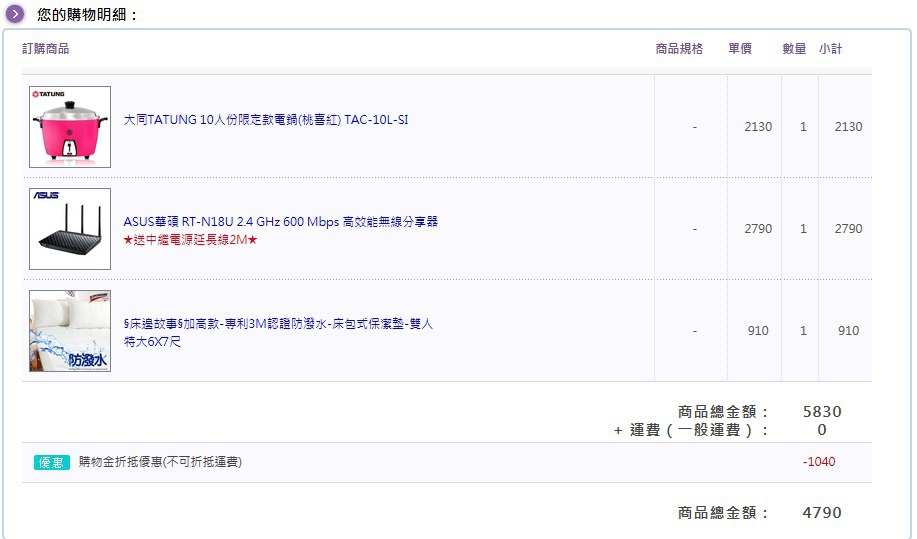
Task: Click the -1040 discount amount
Action: tap(819, 462)
